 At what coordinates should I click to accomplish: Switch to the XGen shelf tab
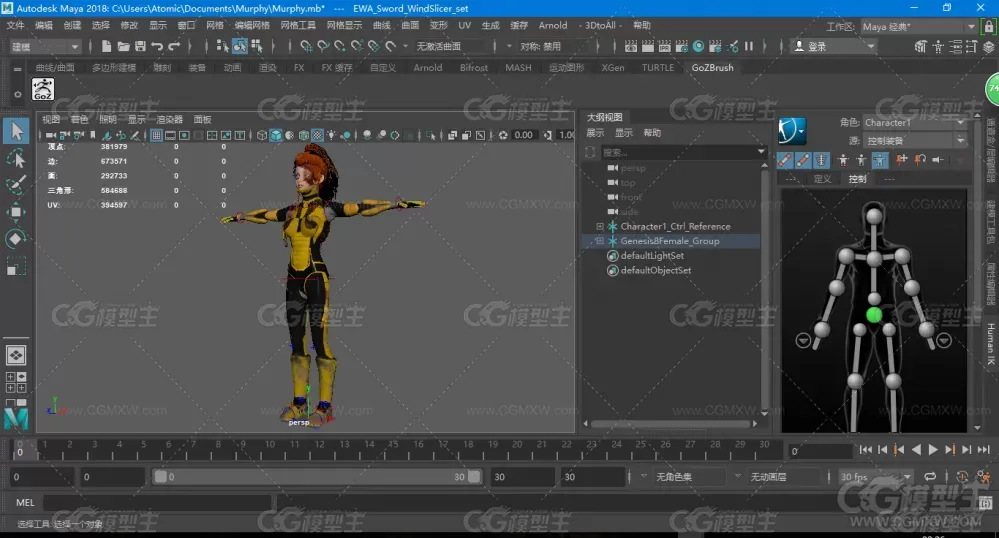(x=613, y=68)
